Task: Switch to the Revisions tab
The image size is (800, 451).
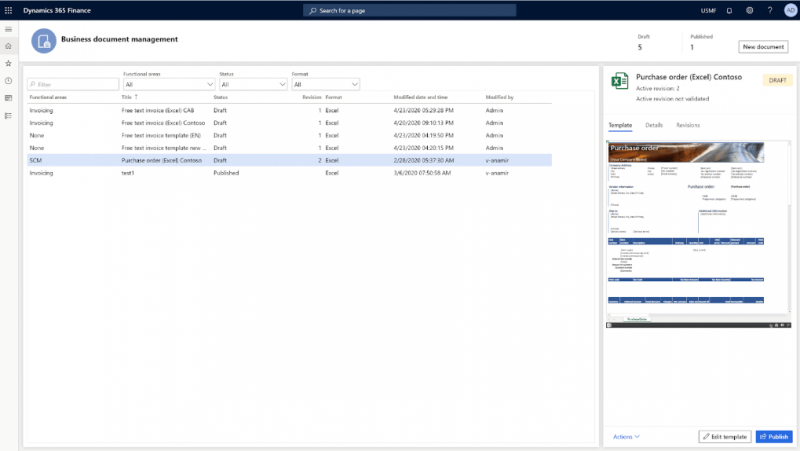Action: [688, 125]
